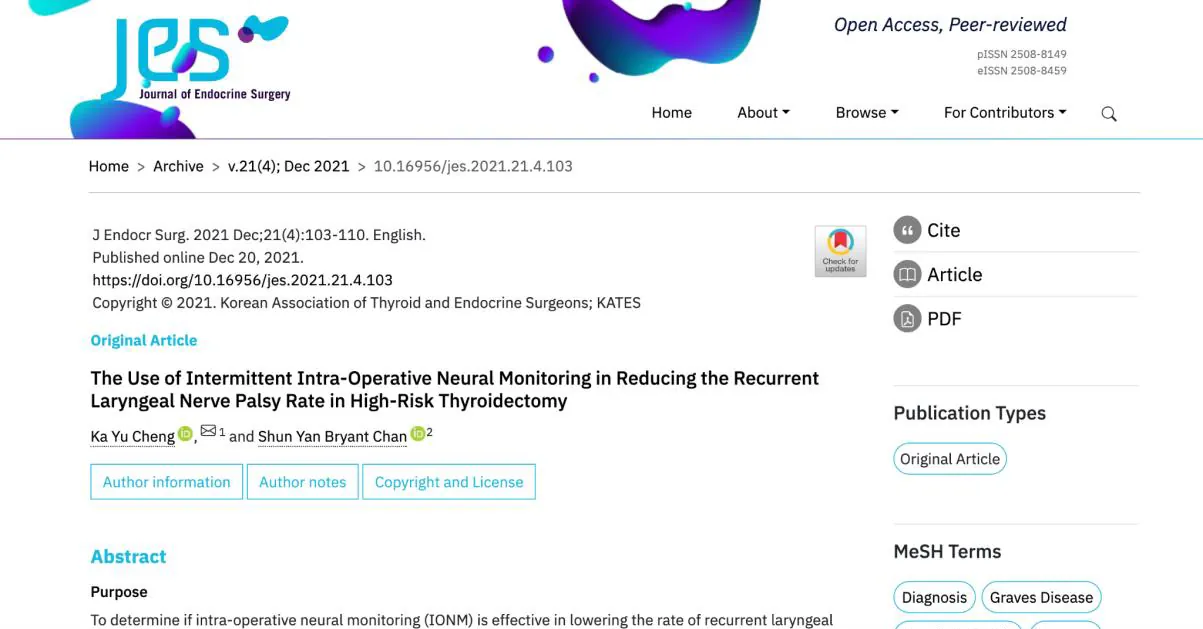Click the article title text

coord(455,390)
